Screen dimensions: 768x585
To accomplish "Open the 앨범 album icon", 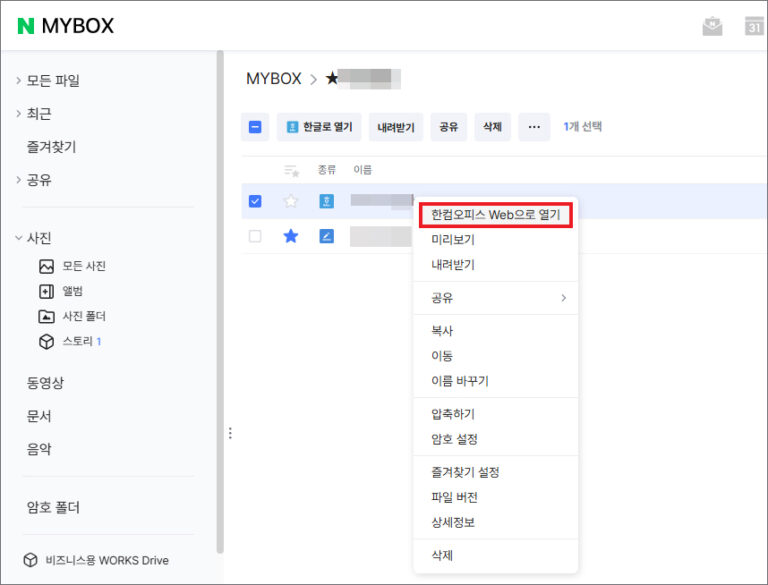I will [47, 292].
